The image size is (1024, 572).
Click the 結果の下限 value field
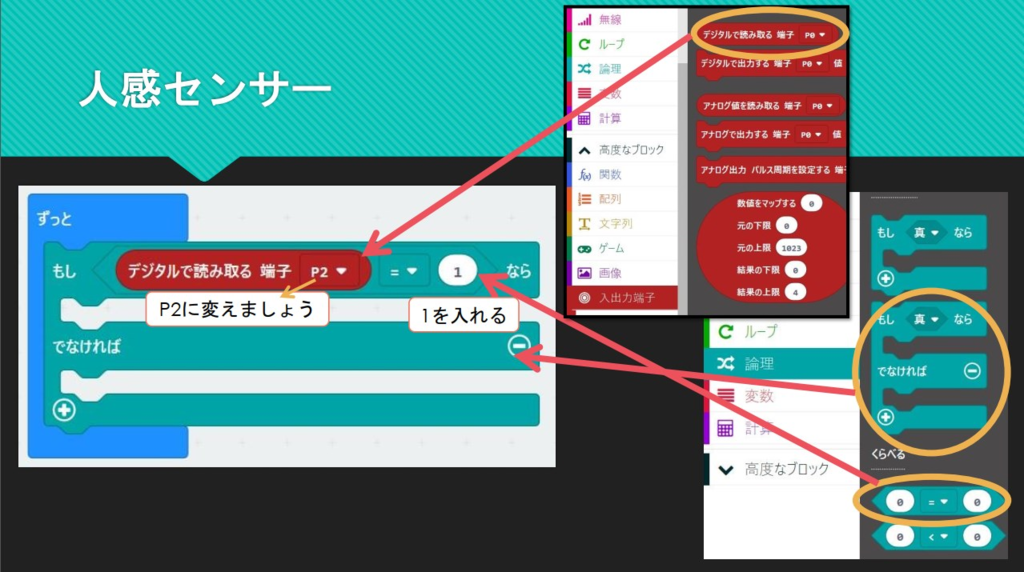click(795, 270)
